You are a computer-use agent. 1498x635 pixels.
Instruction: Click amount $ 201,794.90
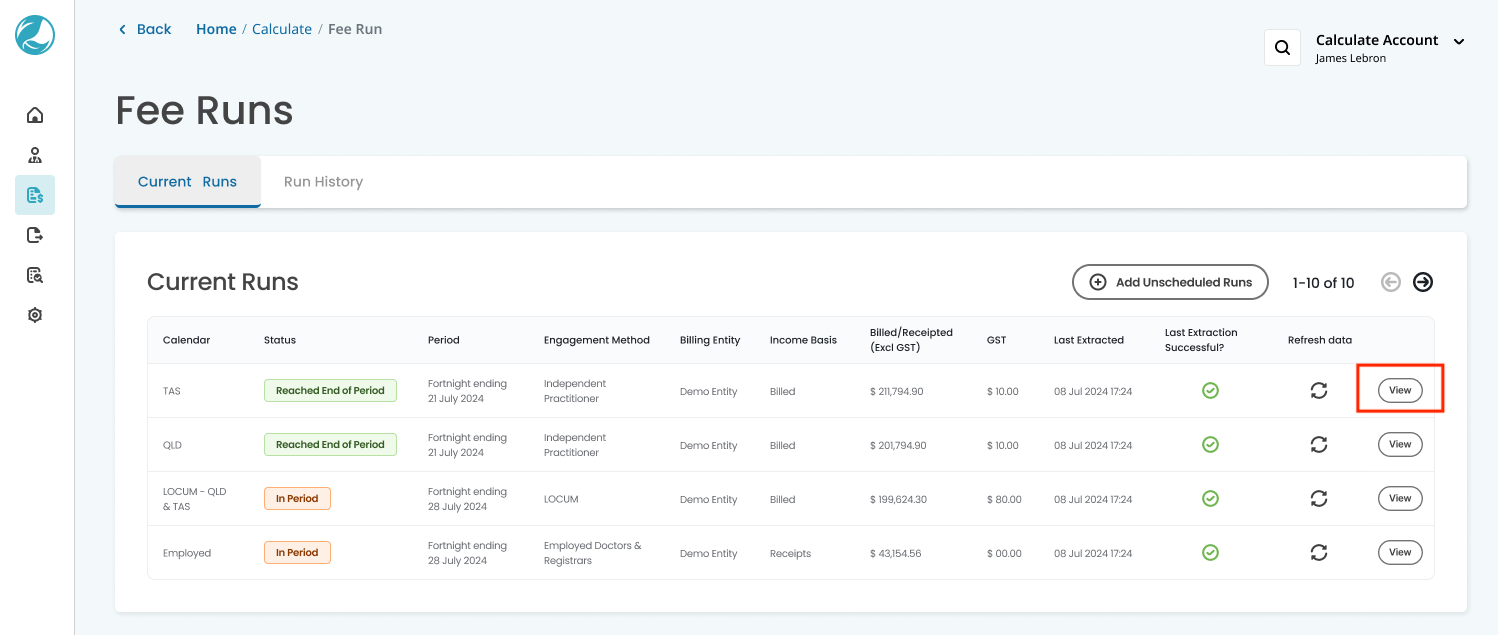897,446
